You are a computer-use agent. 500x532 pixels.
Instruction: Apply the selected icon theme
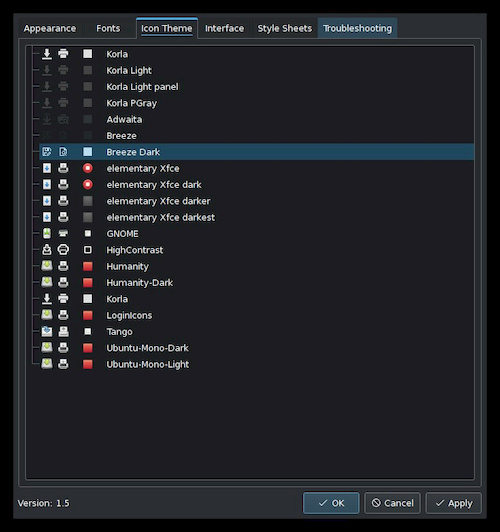pos(454,503)
